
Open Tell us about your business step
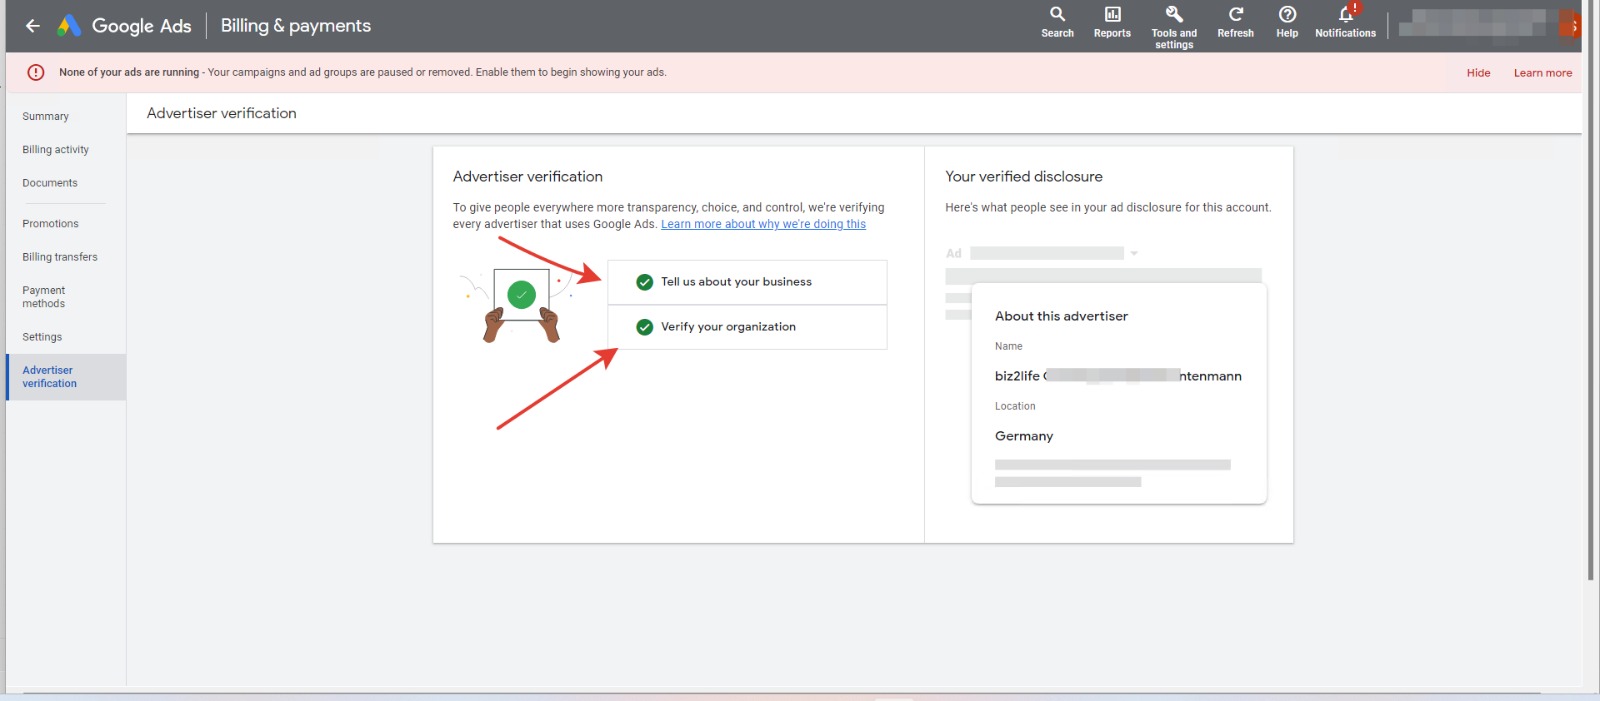tap(747, 282)
